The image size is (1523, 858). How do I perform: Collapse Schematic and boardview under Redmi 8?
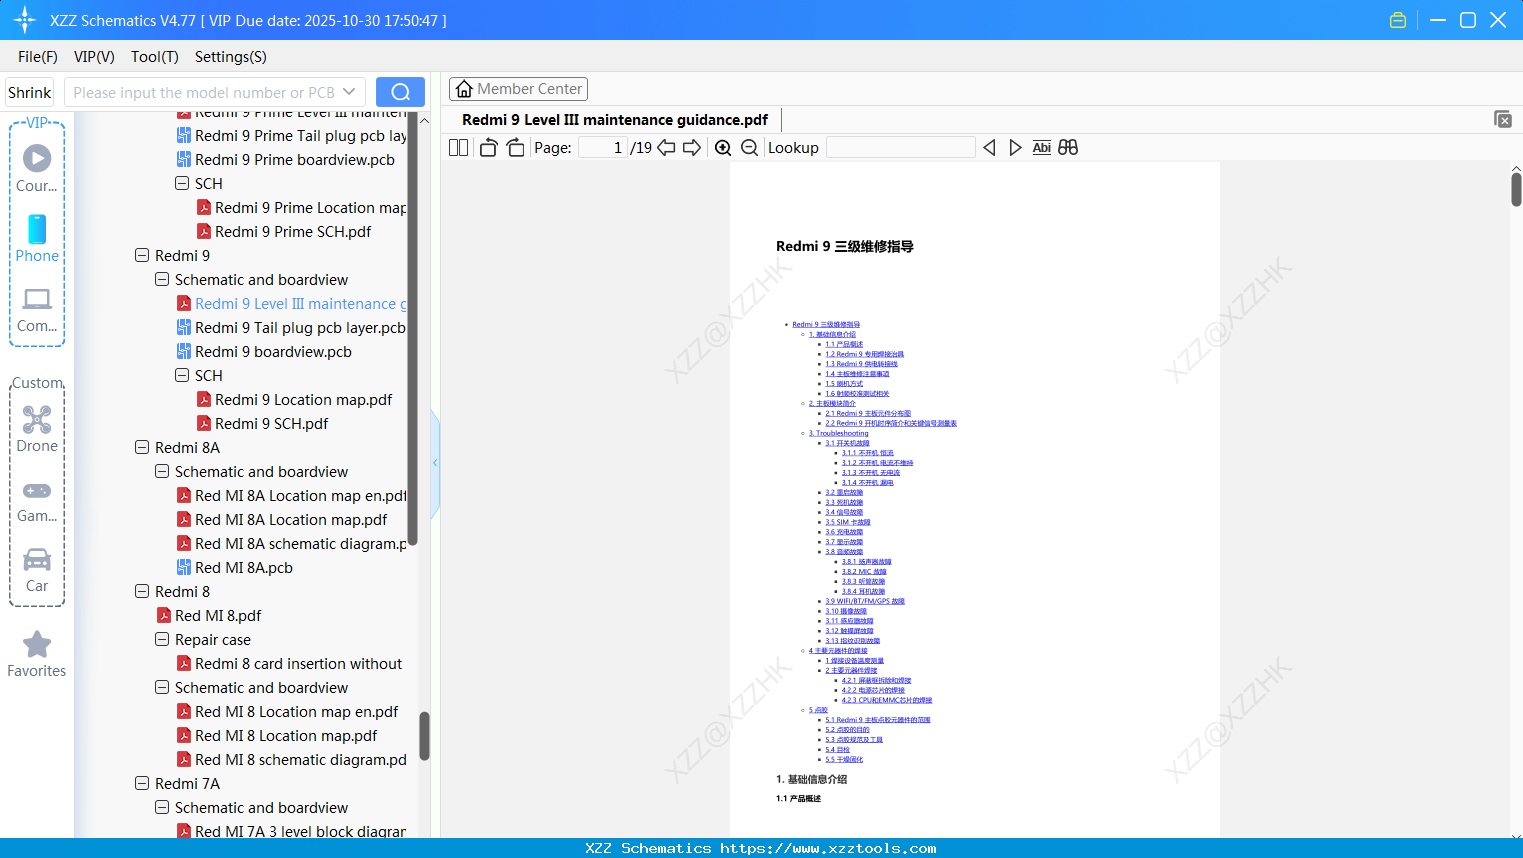point(162,687)
